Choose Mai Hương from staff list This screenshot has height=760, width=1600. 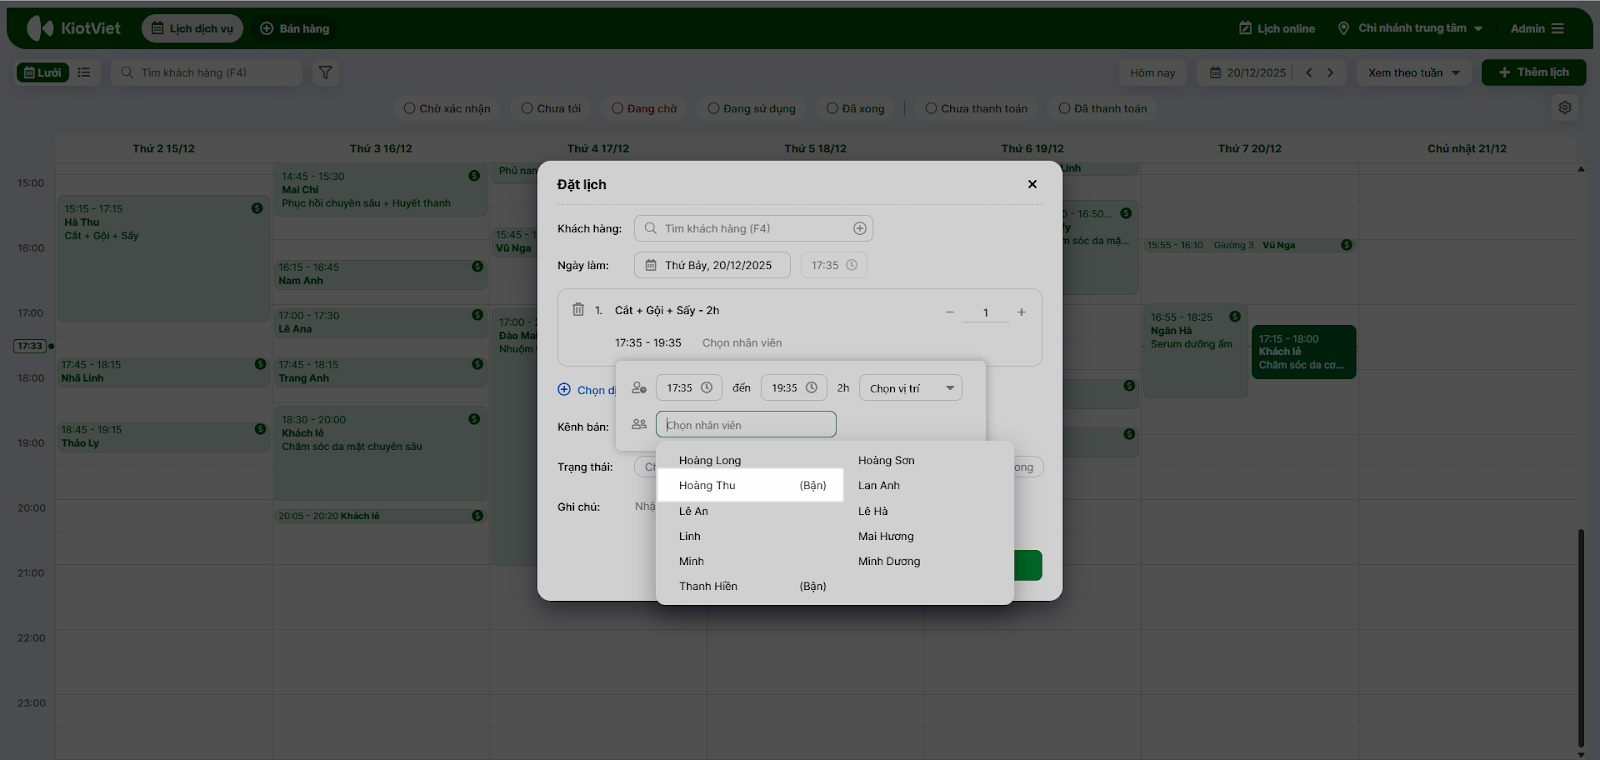[x=886, y=536]
